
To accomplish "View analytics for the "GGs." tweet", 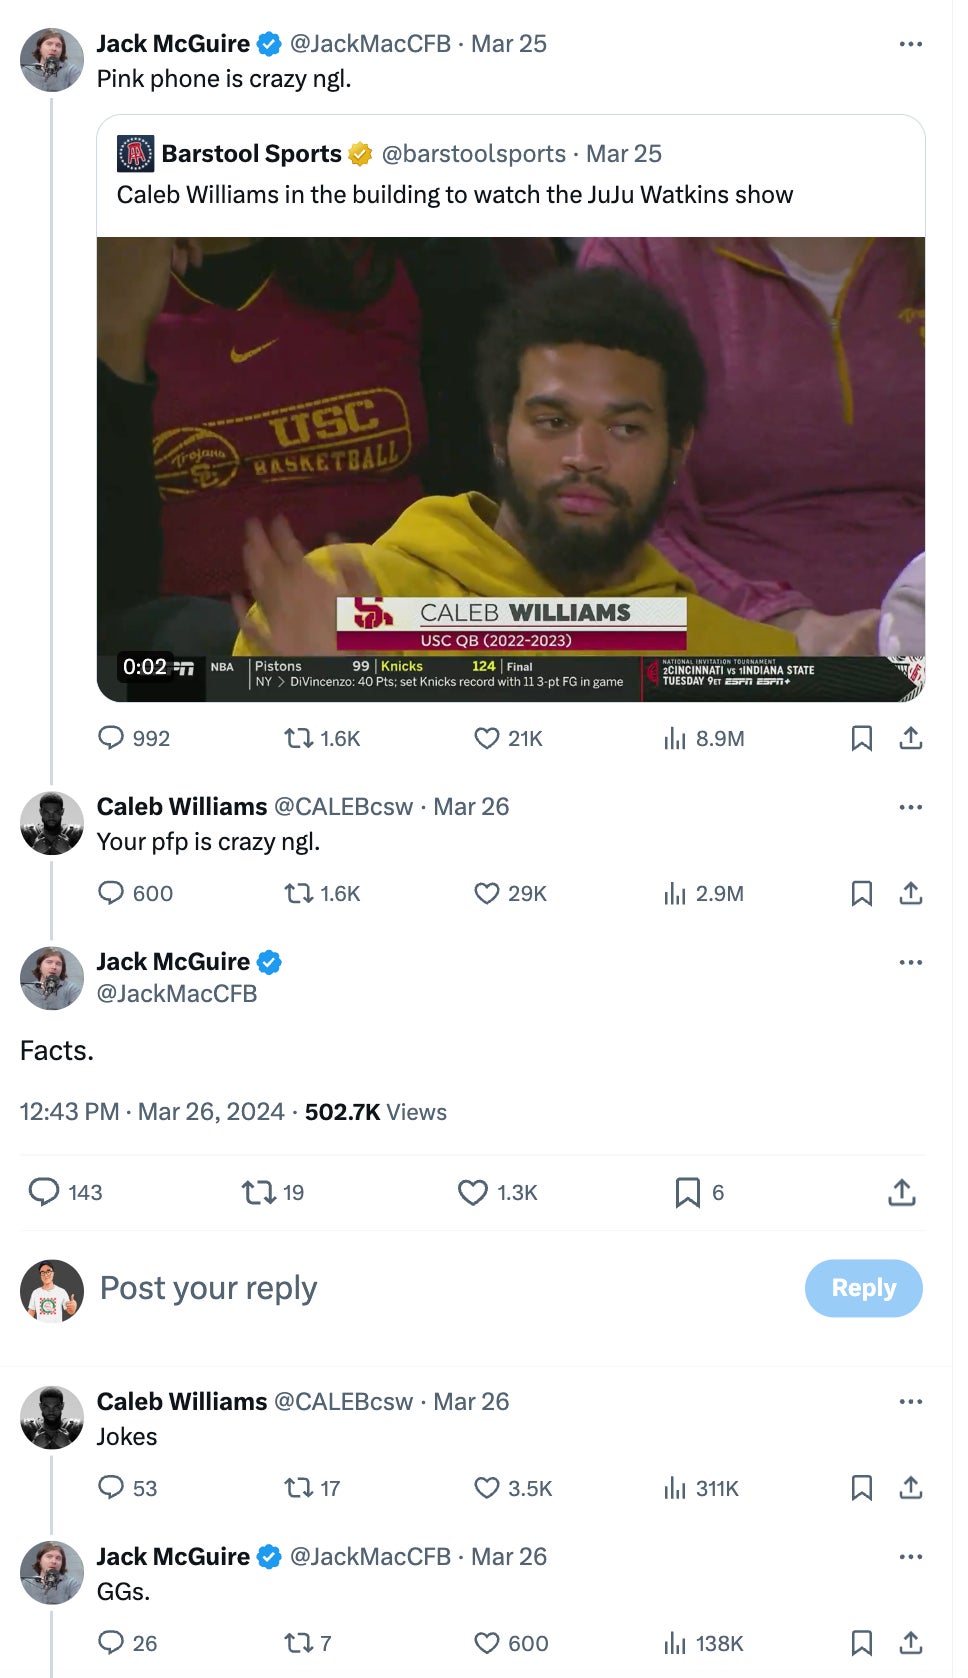I will point(676,1643).
